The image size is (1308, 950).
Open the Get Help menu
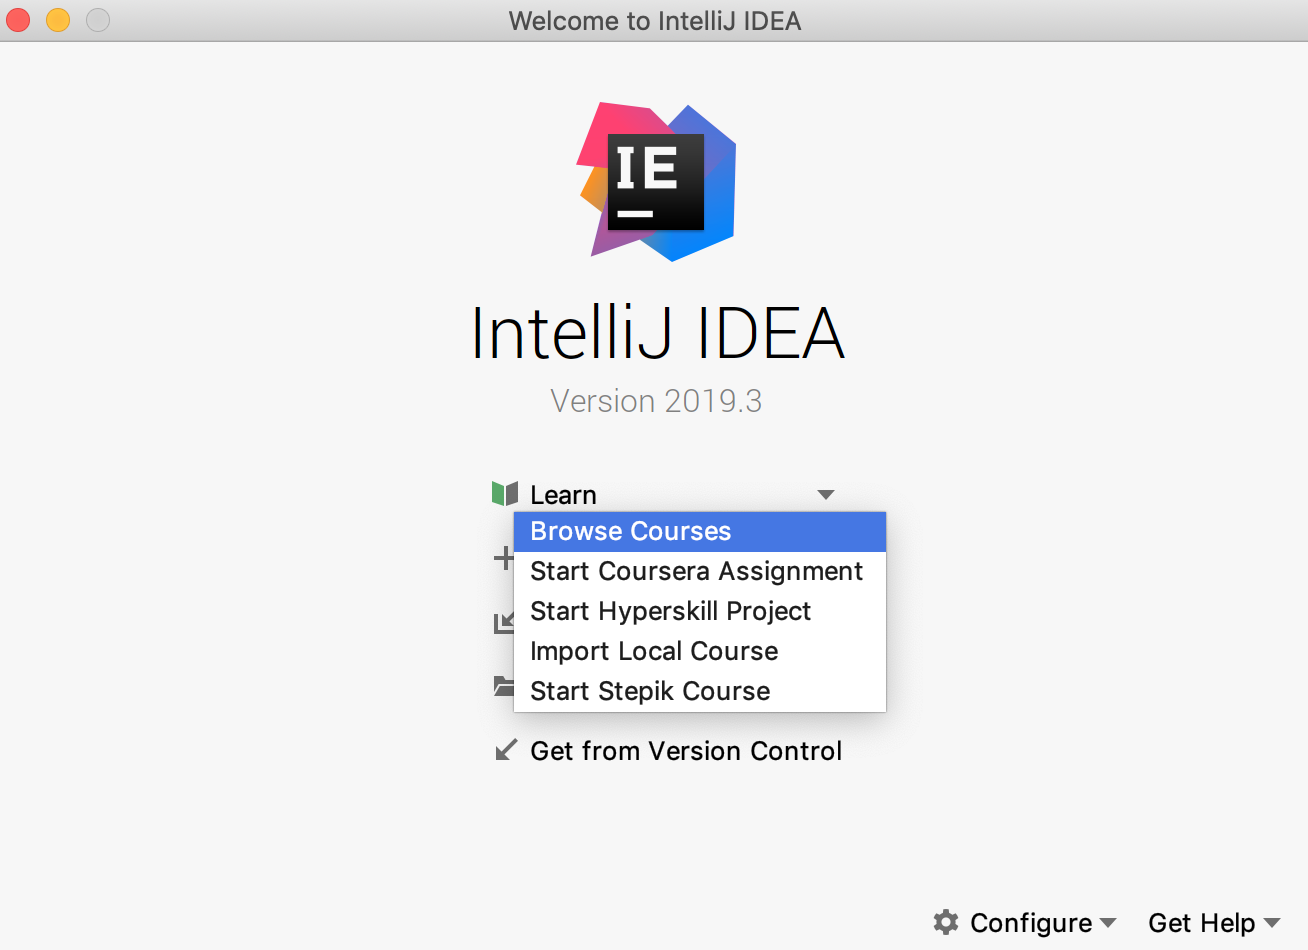pos(1201,923)
